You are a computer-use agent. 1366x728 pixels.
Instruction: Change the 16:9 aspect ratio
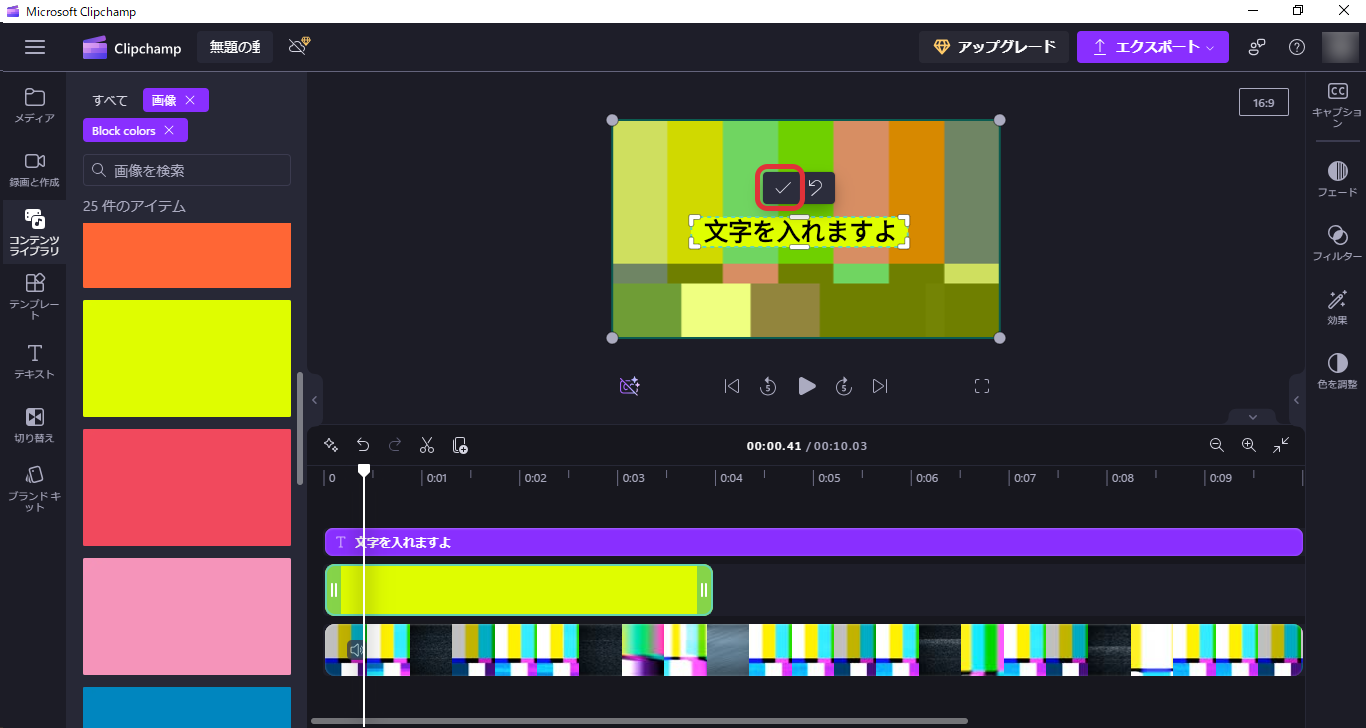click(x=1264, y=102)
